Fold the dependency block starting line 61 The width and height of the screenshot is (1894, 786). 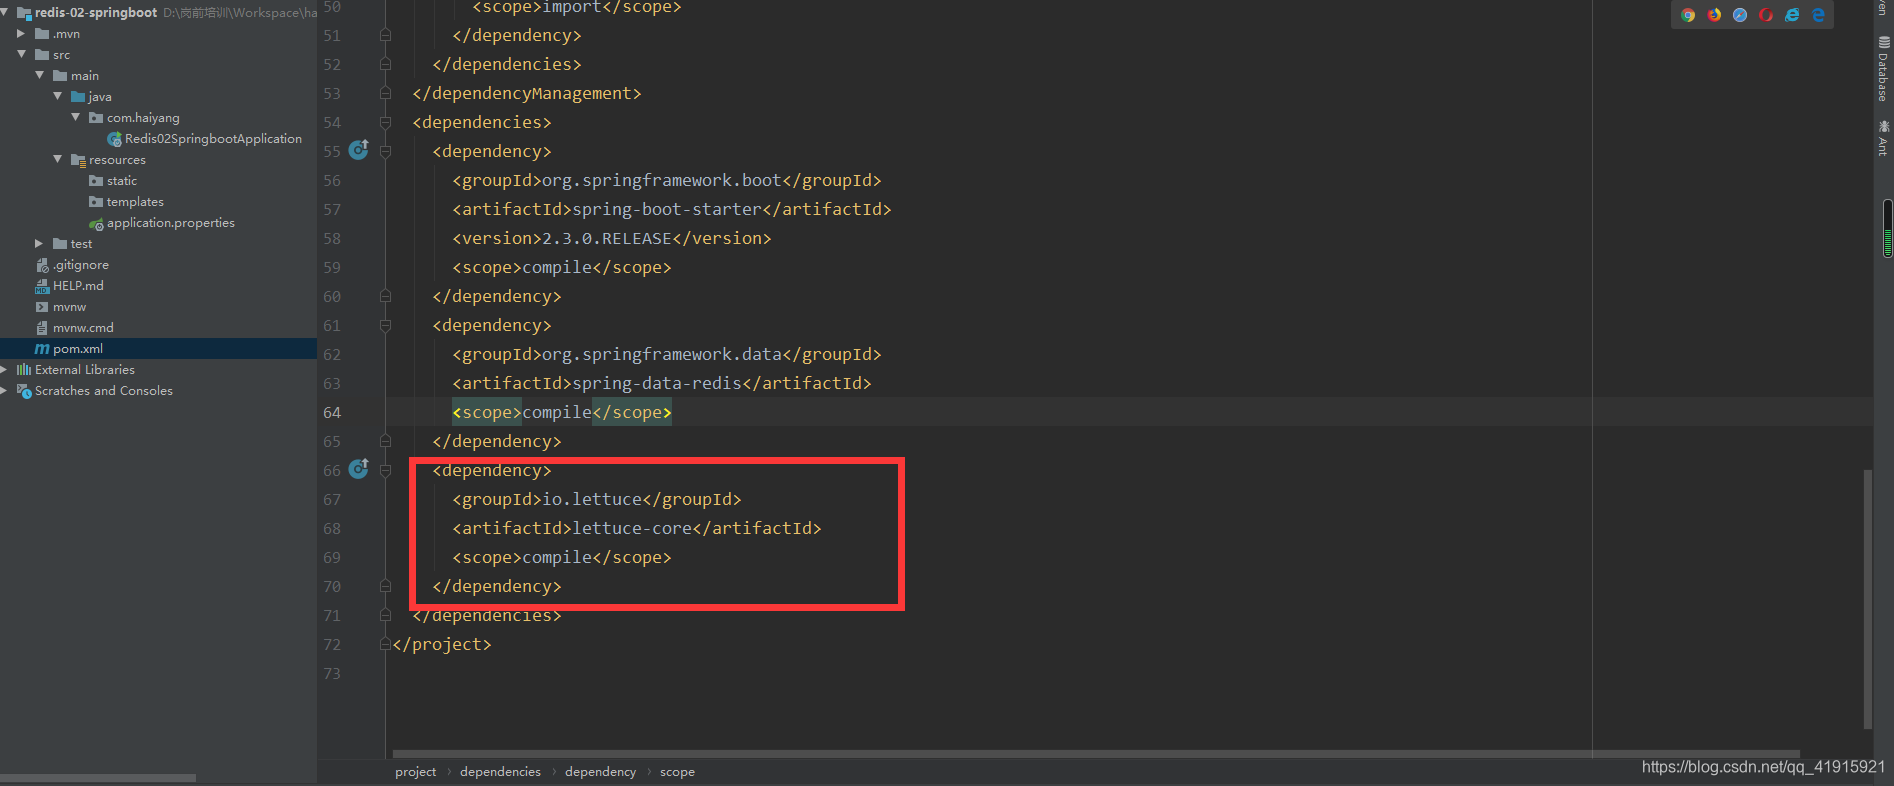385,325
